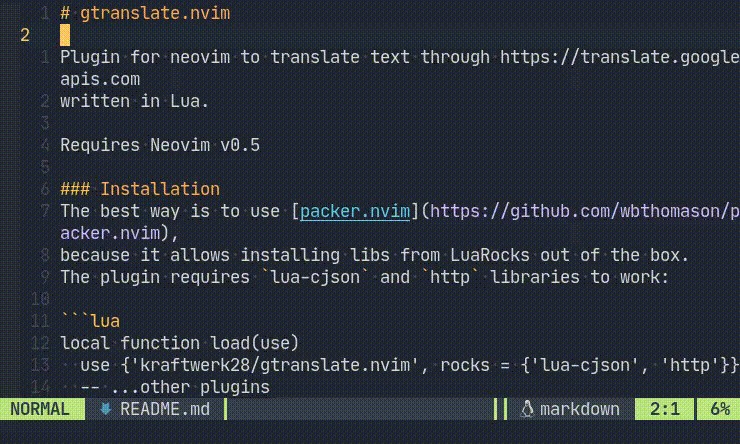This screenshot has height=444, width=740.
Task: Click the `http` inline code word
Action: pyautogui.click(x=450, y=277)
